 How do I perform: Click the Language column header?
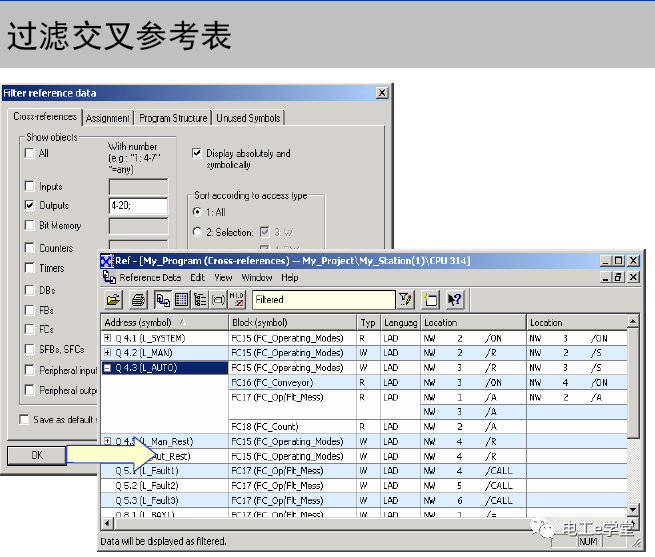[400, 323]
